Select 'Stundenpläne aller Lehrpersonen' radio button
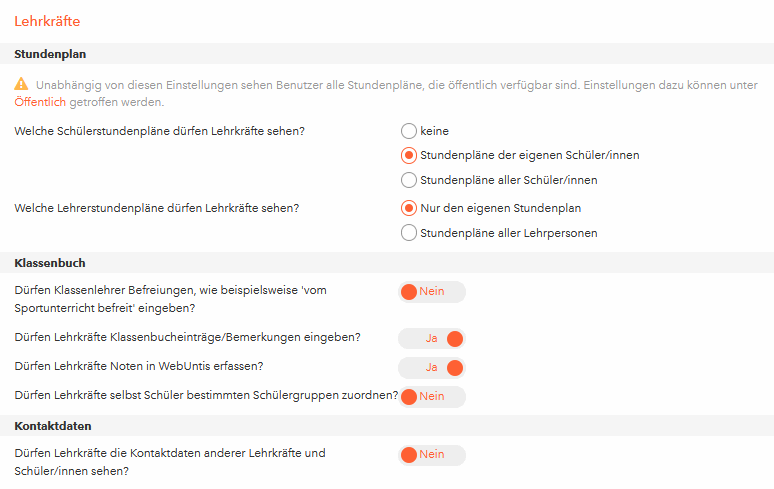Image resolution: width=774 pixels, height=489 pixels. click(x=409, y=233)
